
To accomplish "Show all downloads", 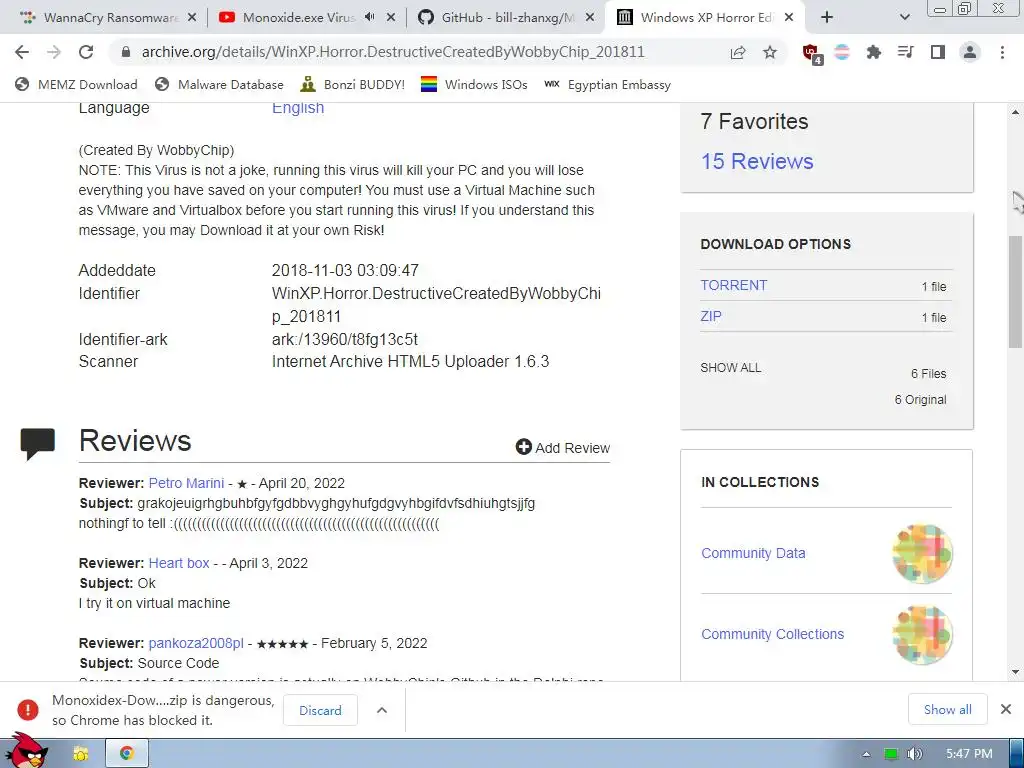I will 948,709.
